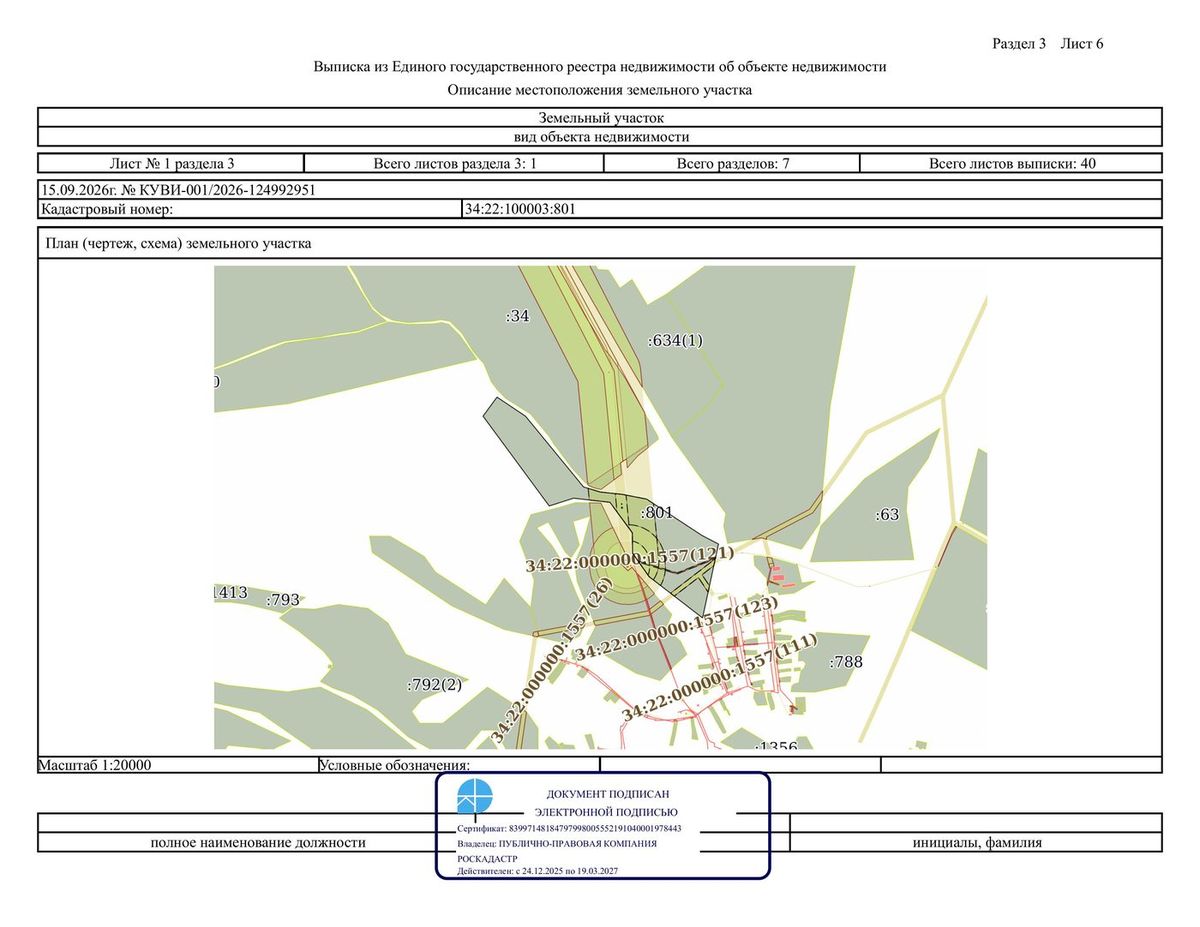Select the heading "План (чертеж, схема) земельного участка"
The height and width of the screenshot is (927, 1200).
pyautogui.click(x=179, y=243)
